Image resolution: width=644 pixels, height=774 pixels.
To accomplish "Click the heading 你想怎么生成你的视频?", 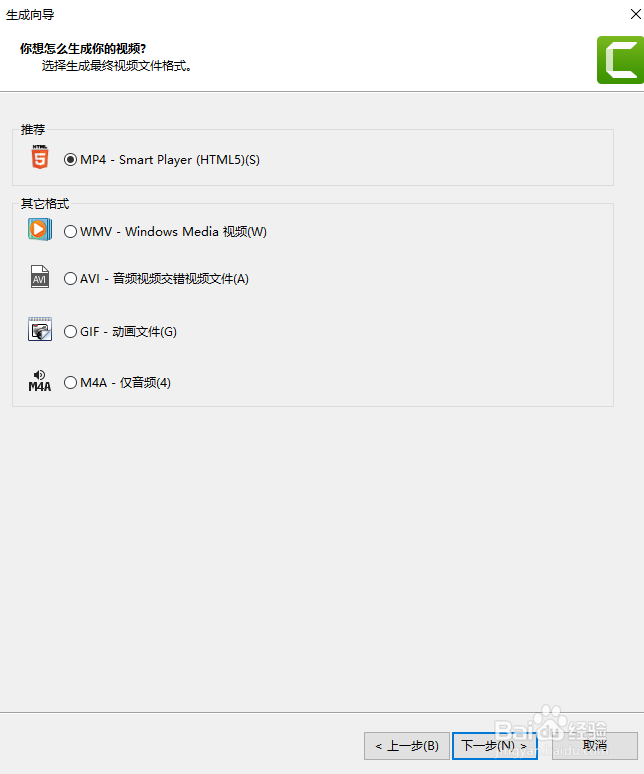I will (83, 48).
